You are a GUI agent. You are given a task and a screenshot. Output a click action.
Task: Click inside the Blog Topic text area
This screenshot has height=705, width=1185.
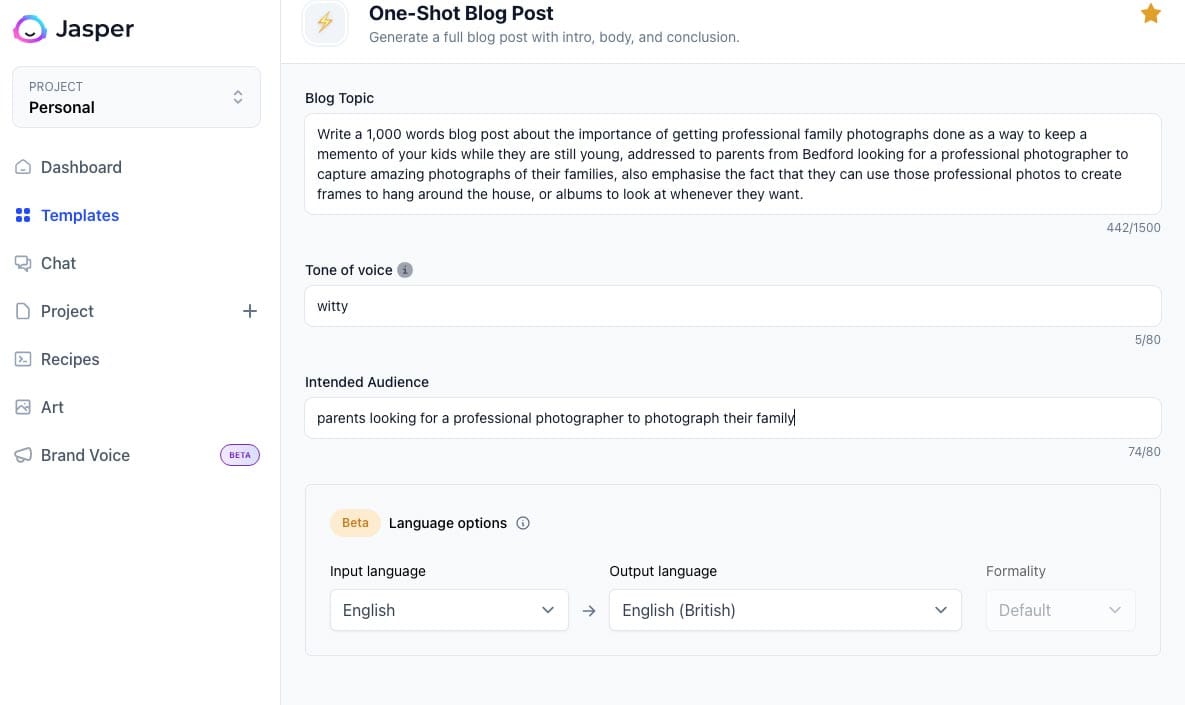(x=732, y=163)
